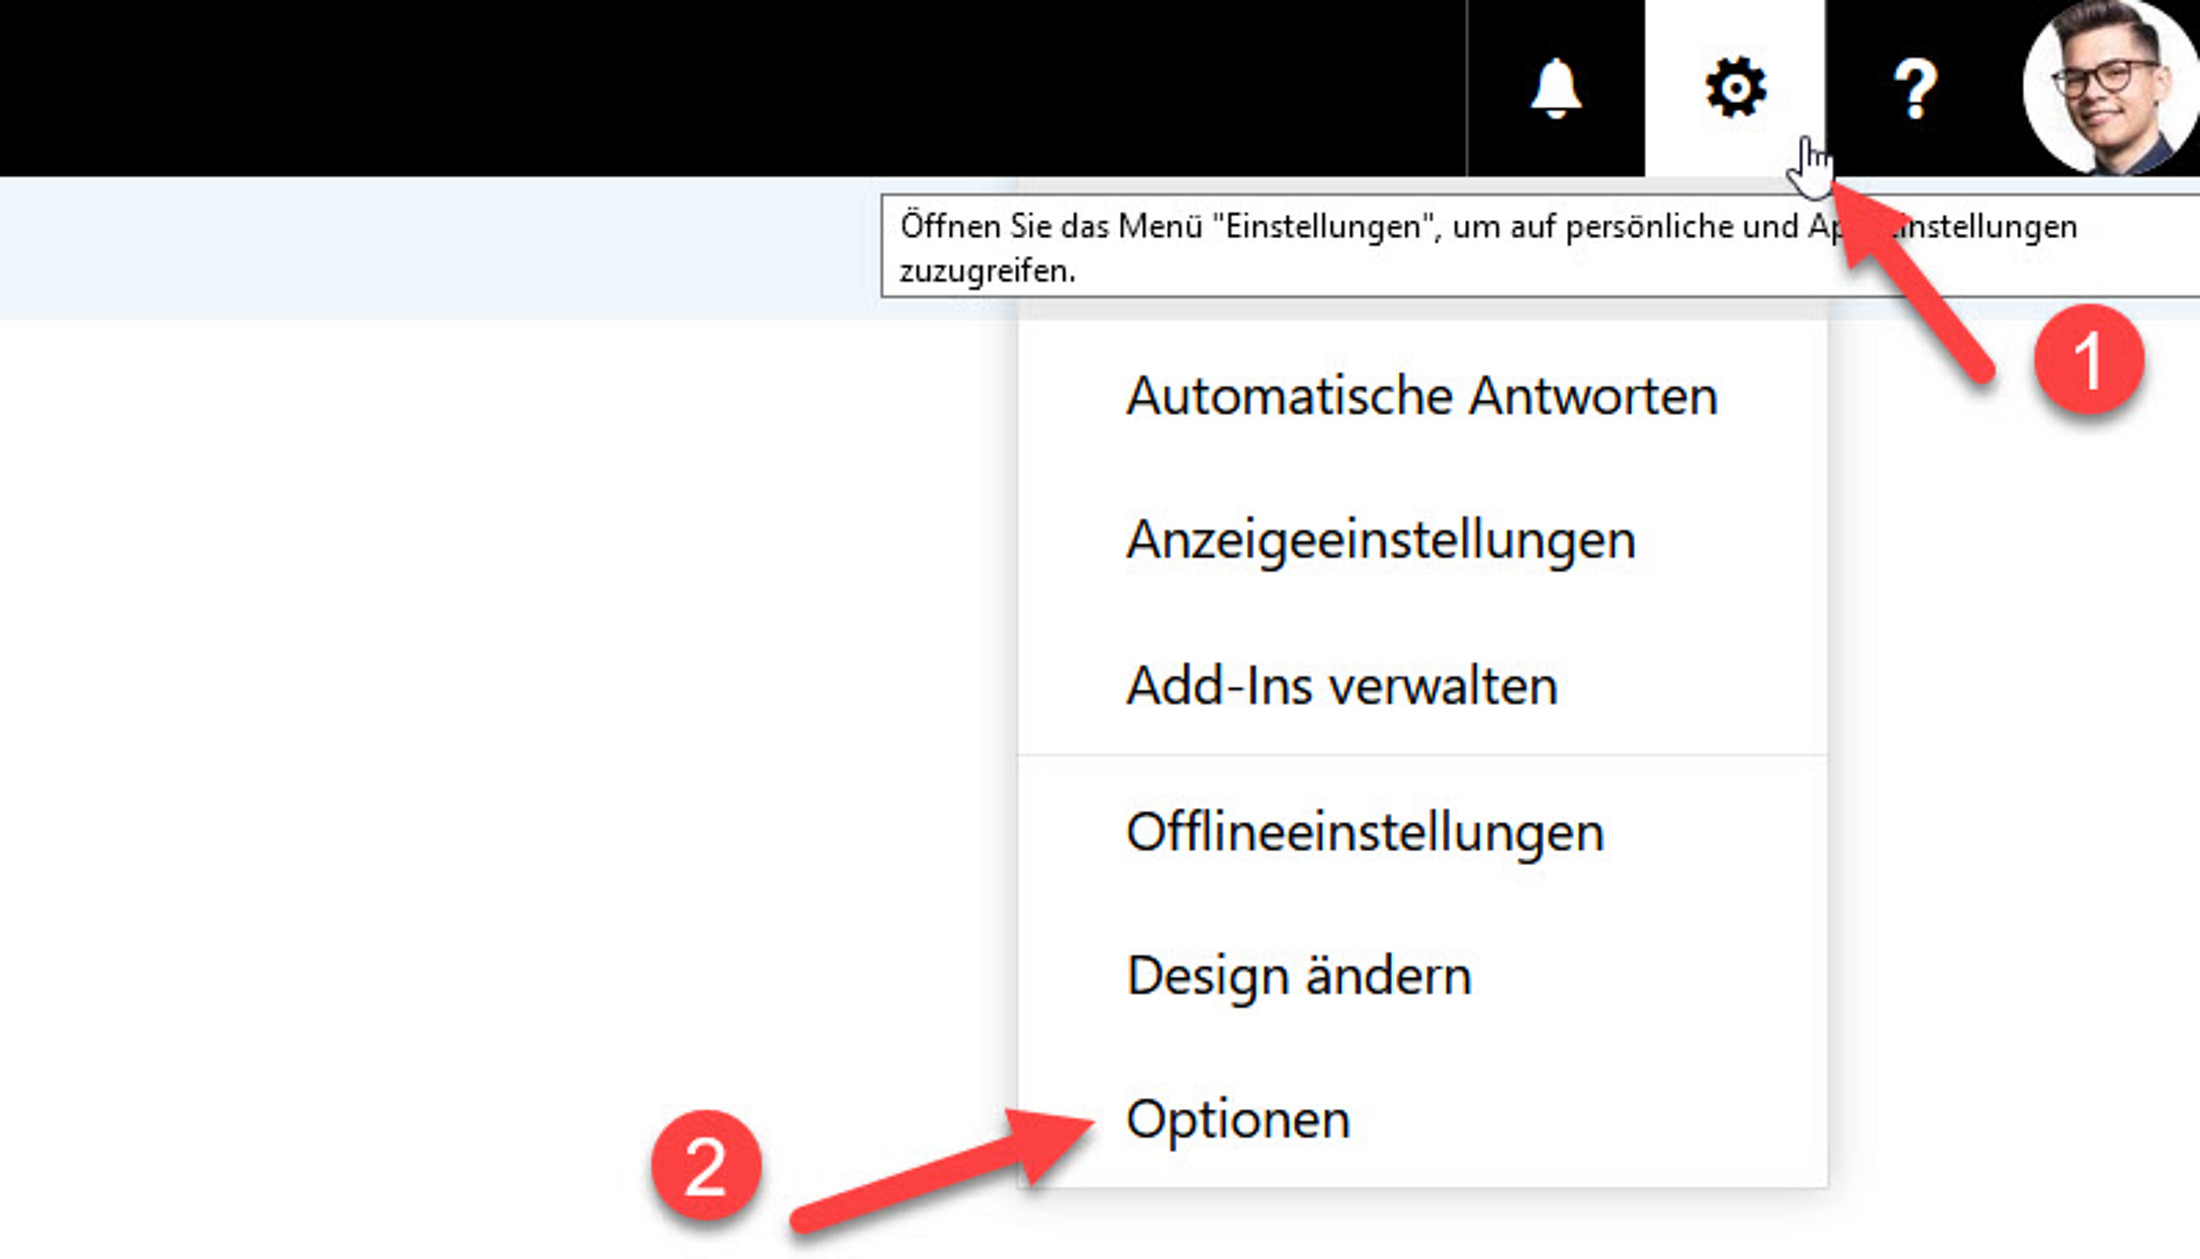The width and height of the screenshot is (2200, 1259).
Task: Select Automatische Antworten from the menu
Action: (x=1421, y=396)
